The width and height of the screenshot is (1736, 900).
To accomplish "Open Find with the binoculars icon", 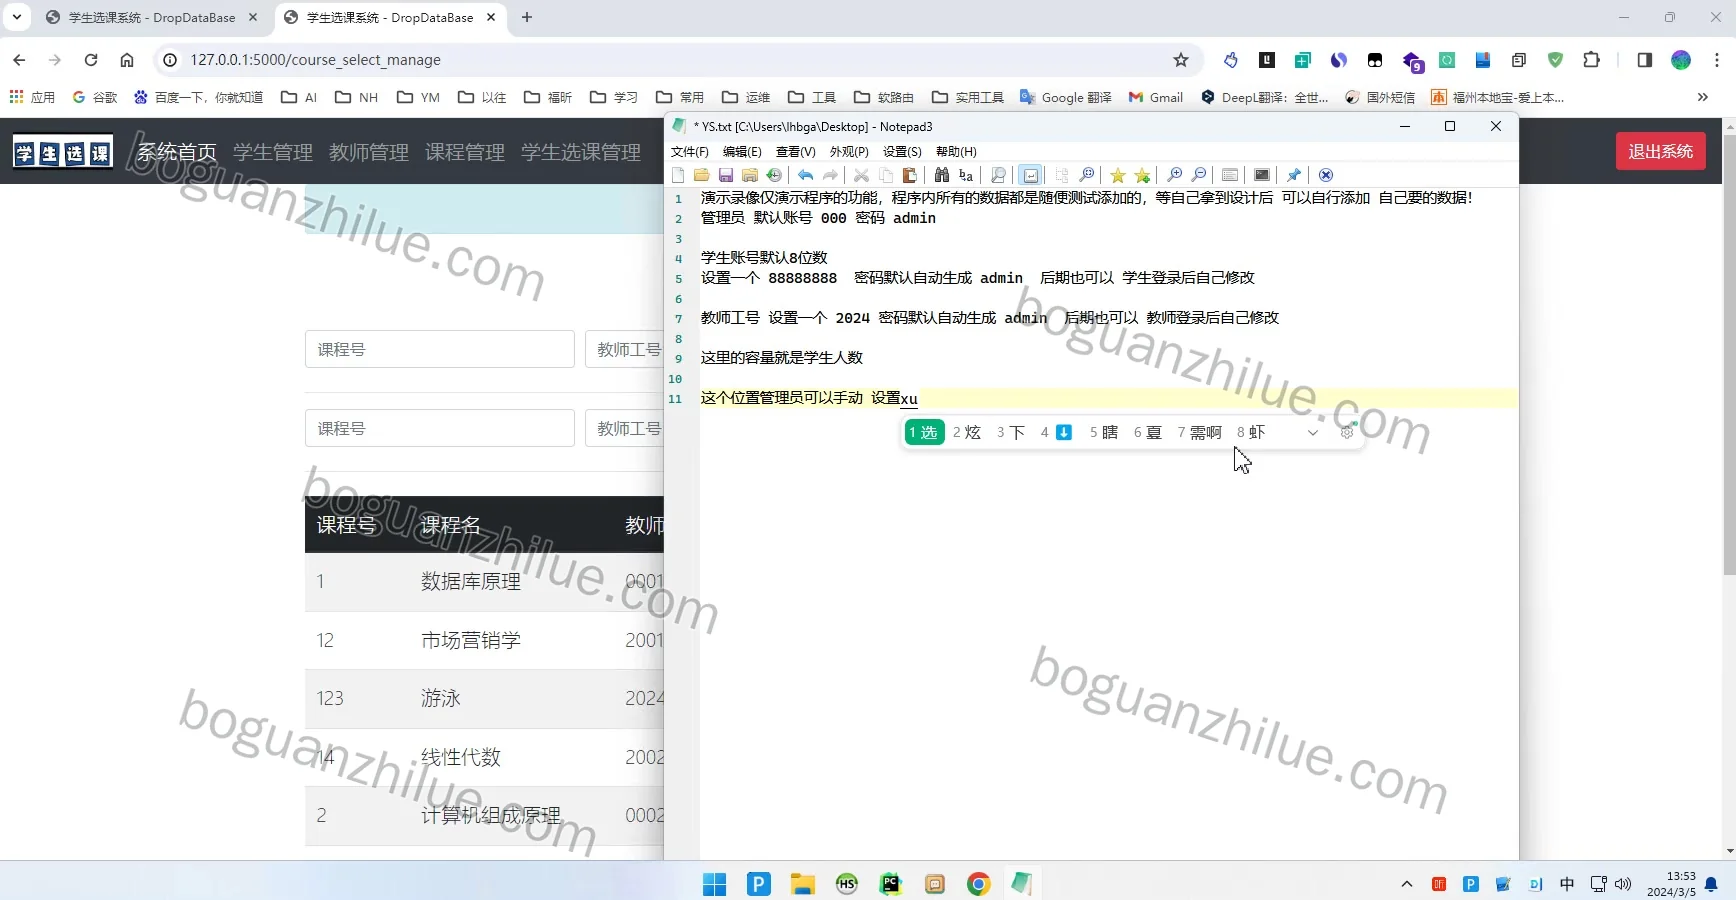I will (941, 175).
